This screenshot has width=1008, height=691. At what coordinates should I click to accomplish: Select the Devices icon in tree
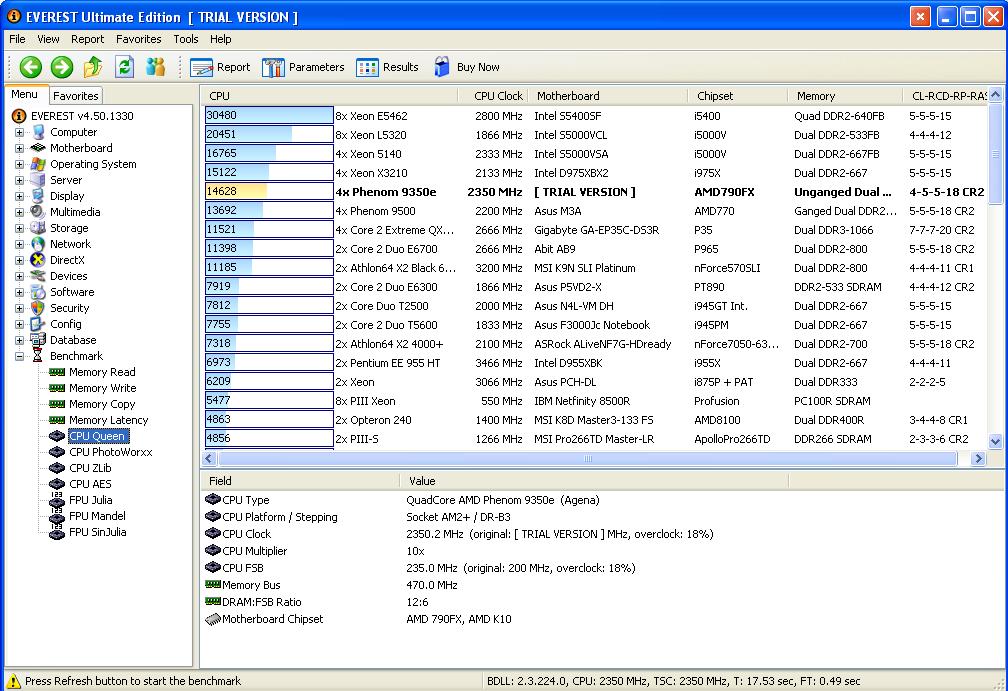(x=38, y=276)
